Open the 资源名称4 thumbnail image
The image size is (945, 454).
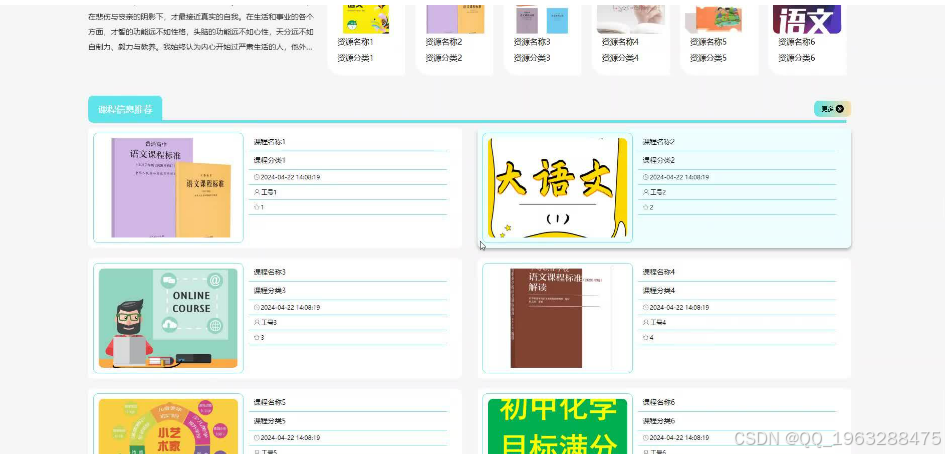pos(631,19)
